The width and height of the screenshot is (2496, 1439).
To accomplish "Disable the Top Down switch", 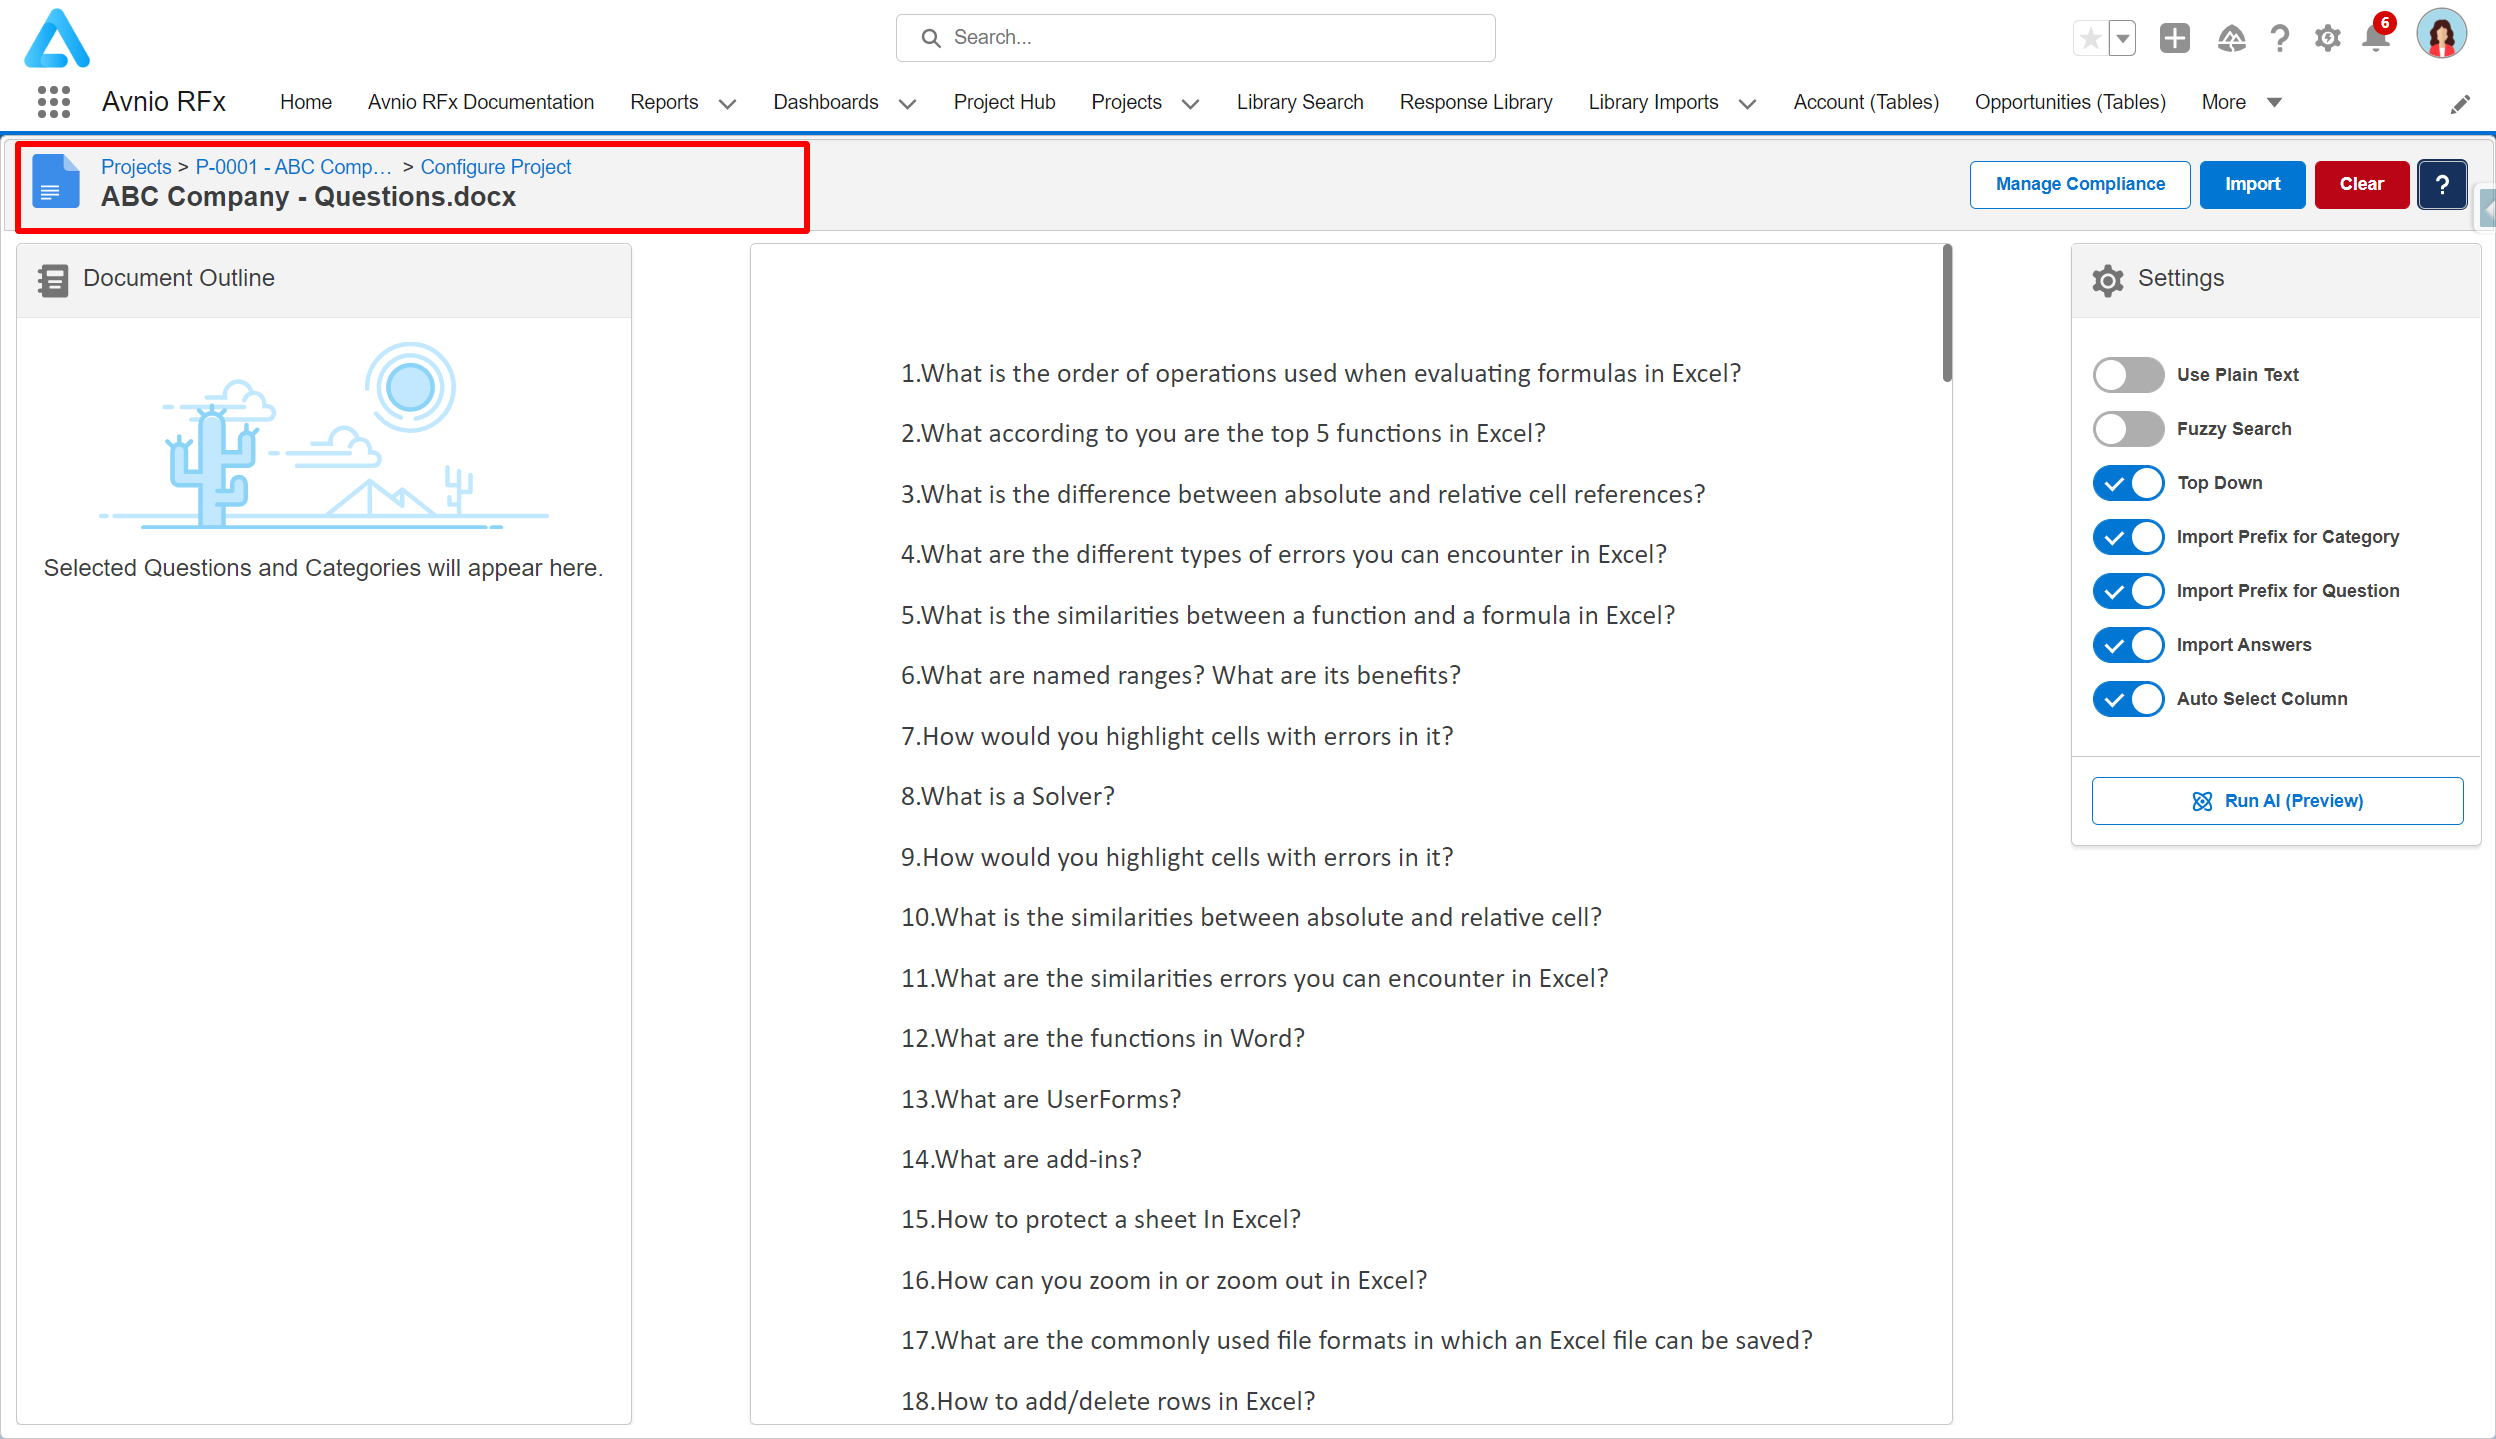I will (2128, 483).
